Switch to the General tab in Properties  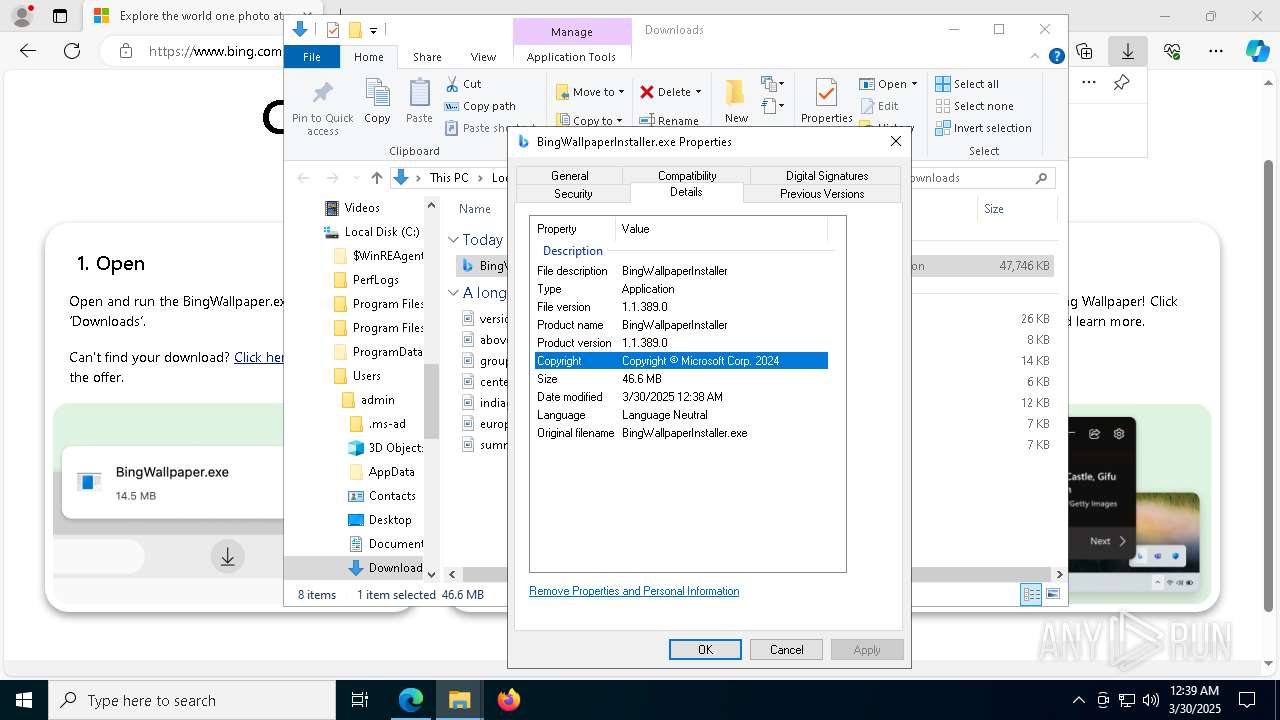569,175
